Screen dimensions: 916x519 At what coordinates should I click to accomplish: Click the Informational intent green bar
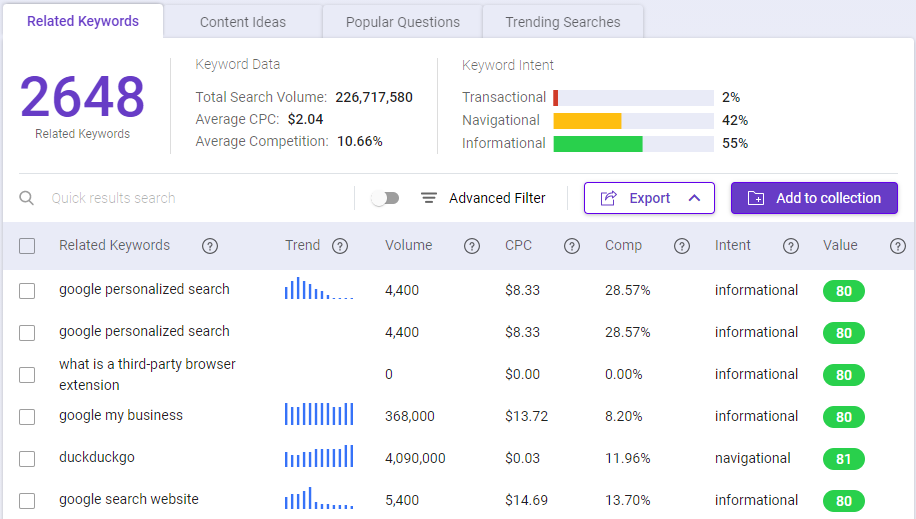click(x=598, y=143)
